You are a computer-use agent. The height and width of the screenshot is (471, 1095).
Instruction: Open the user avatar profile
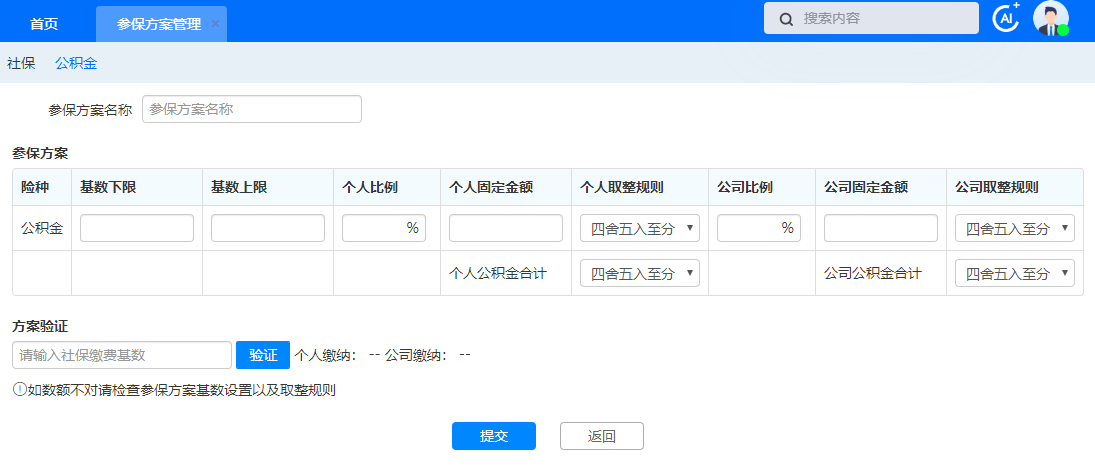click(1050, 18)
